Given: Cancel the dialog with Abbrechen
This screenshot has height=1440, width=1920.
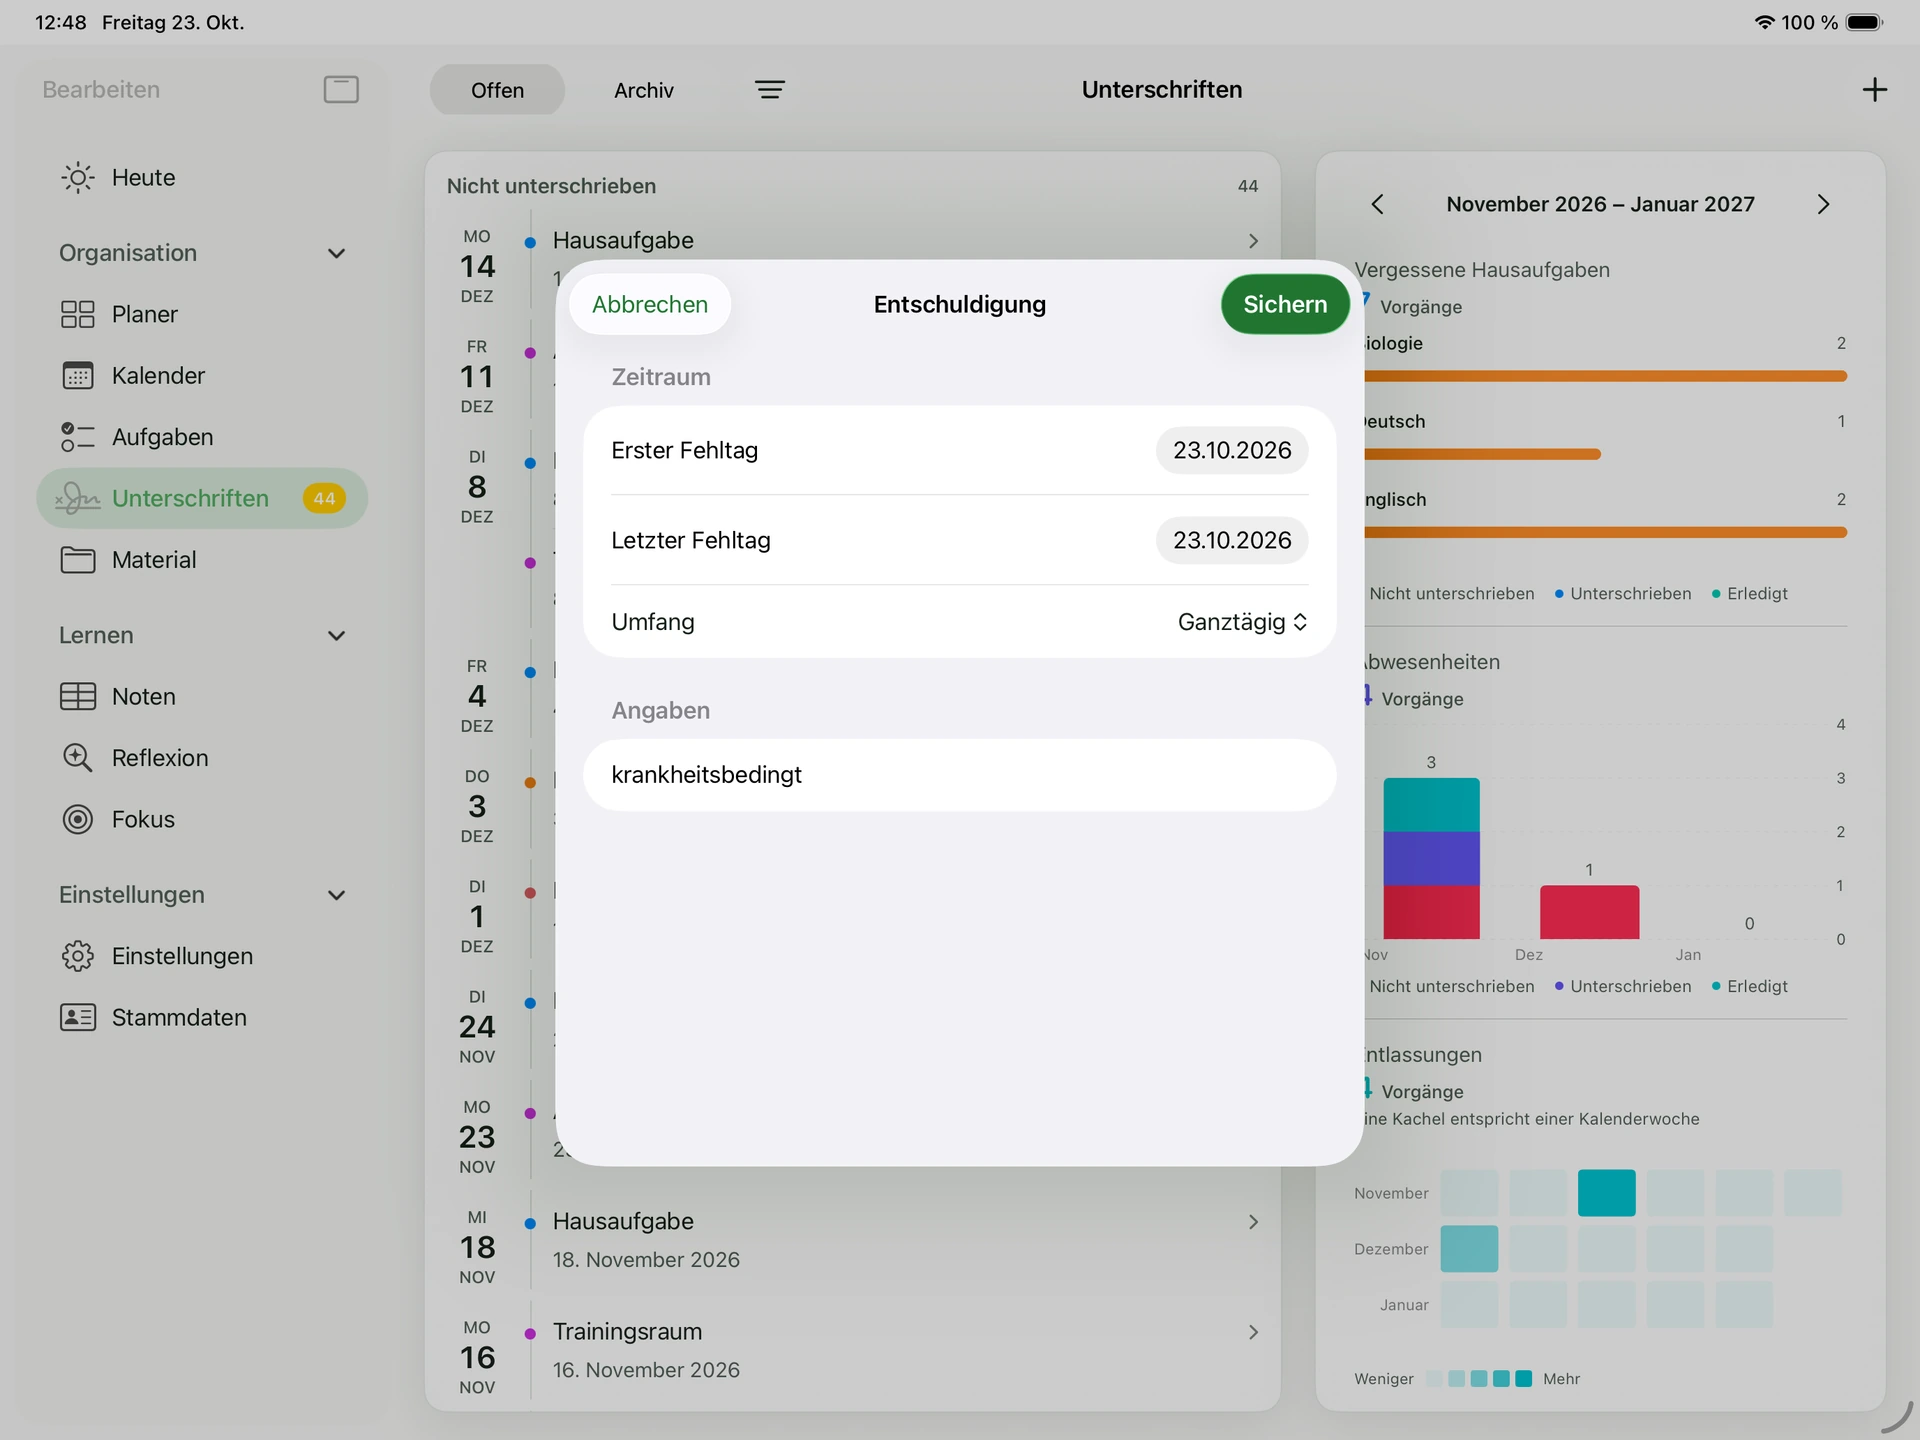Looking at the screenshot, I should (650, 304).
